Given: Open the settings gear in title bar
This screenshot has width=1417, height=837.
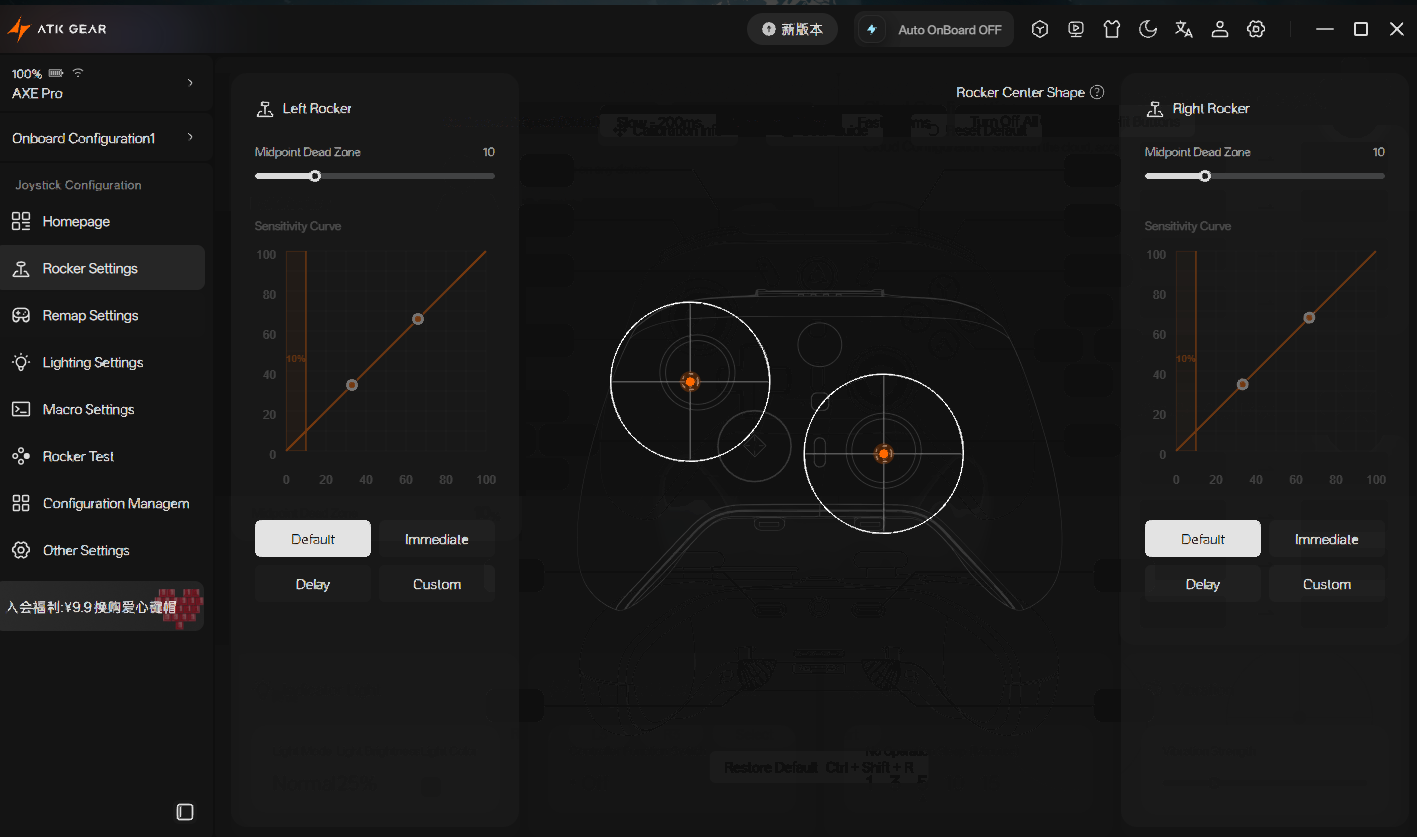Looking at the screenshot, I should click(1256, 29).
